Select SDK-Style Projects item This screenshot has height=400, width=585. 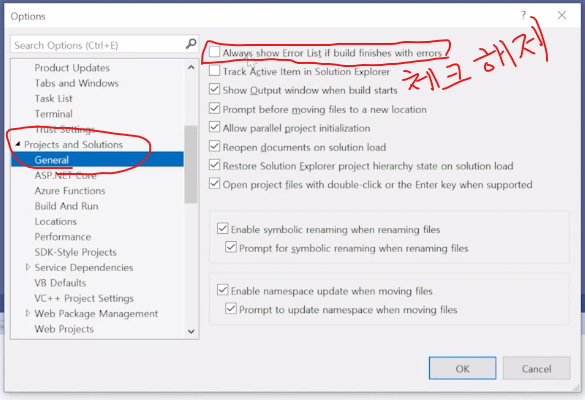[75, 252]
